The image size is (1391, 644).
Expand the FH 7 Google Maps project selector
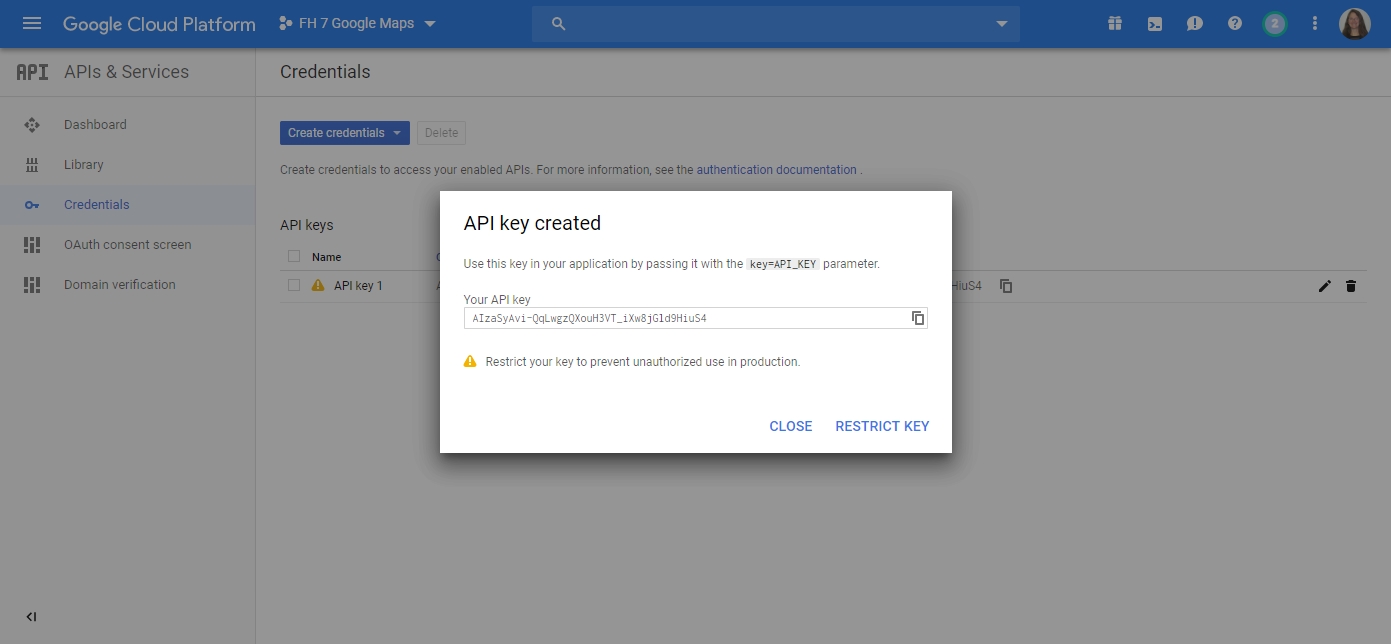click(357, 24)
